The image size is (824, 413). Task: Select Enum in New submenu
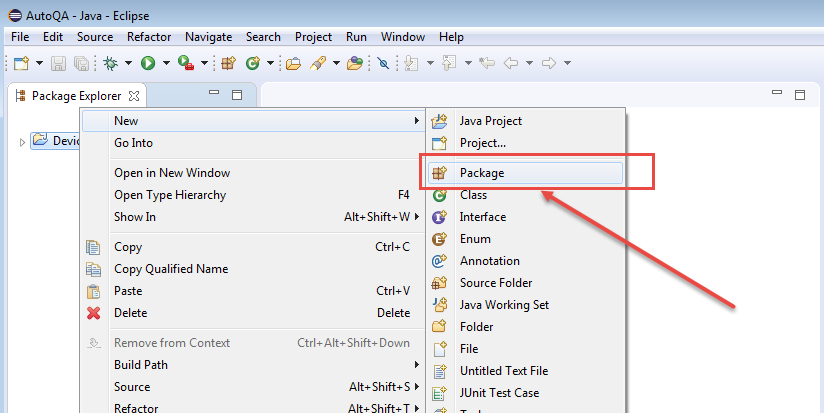[526, 239]
